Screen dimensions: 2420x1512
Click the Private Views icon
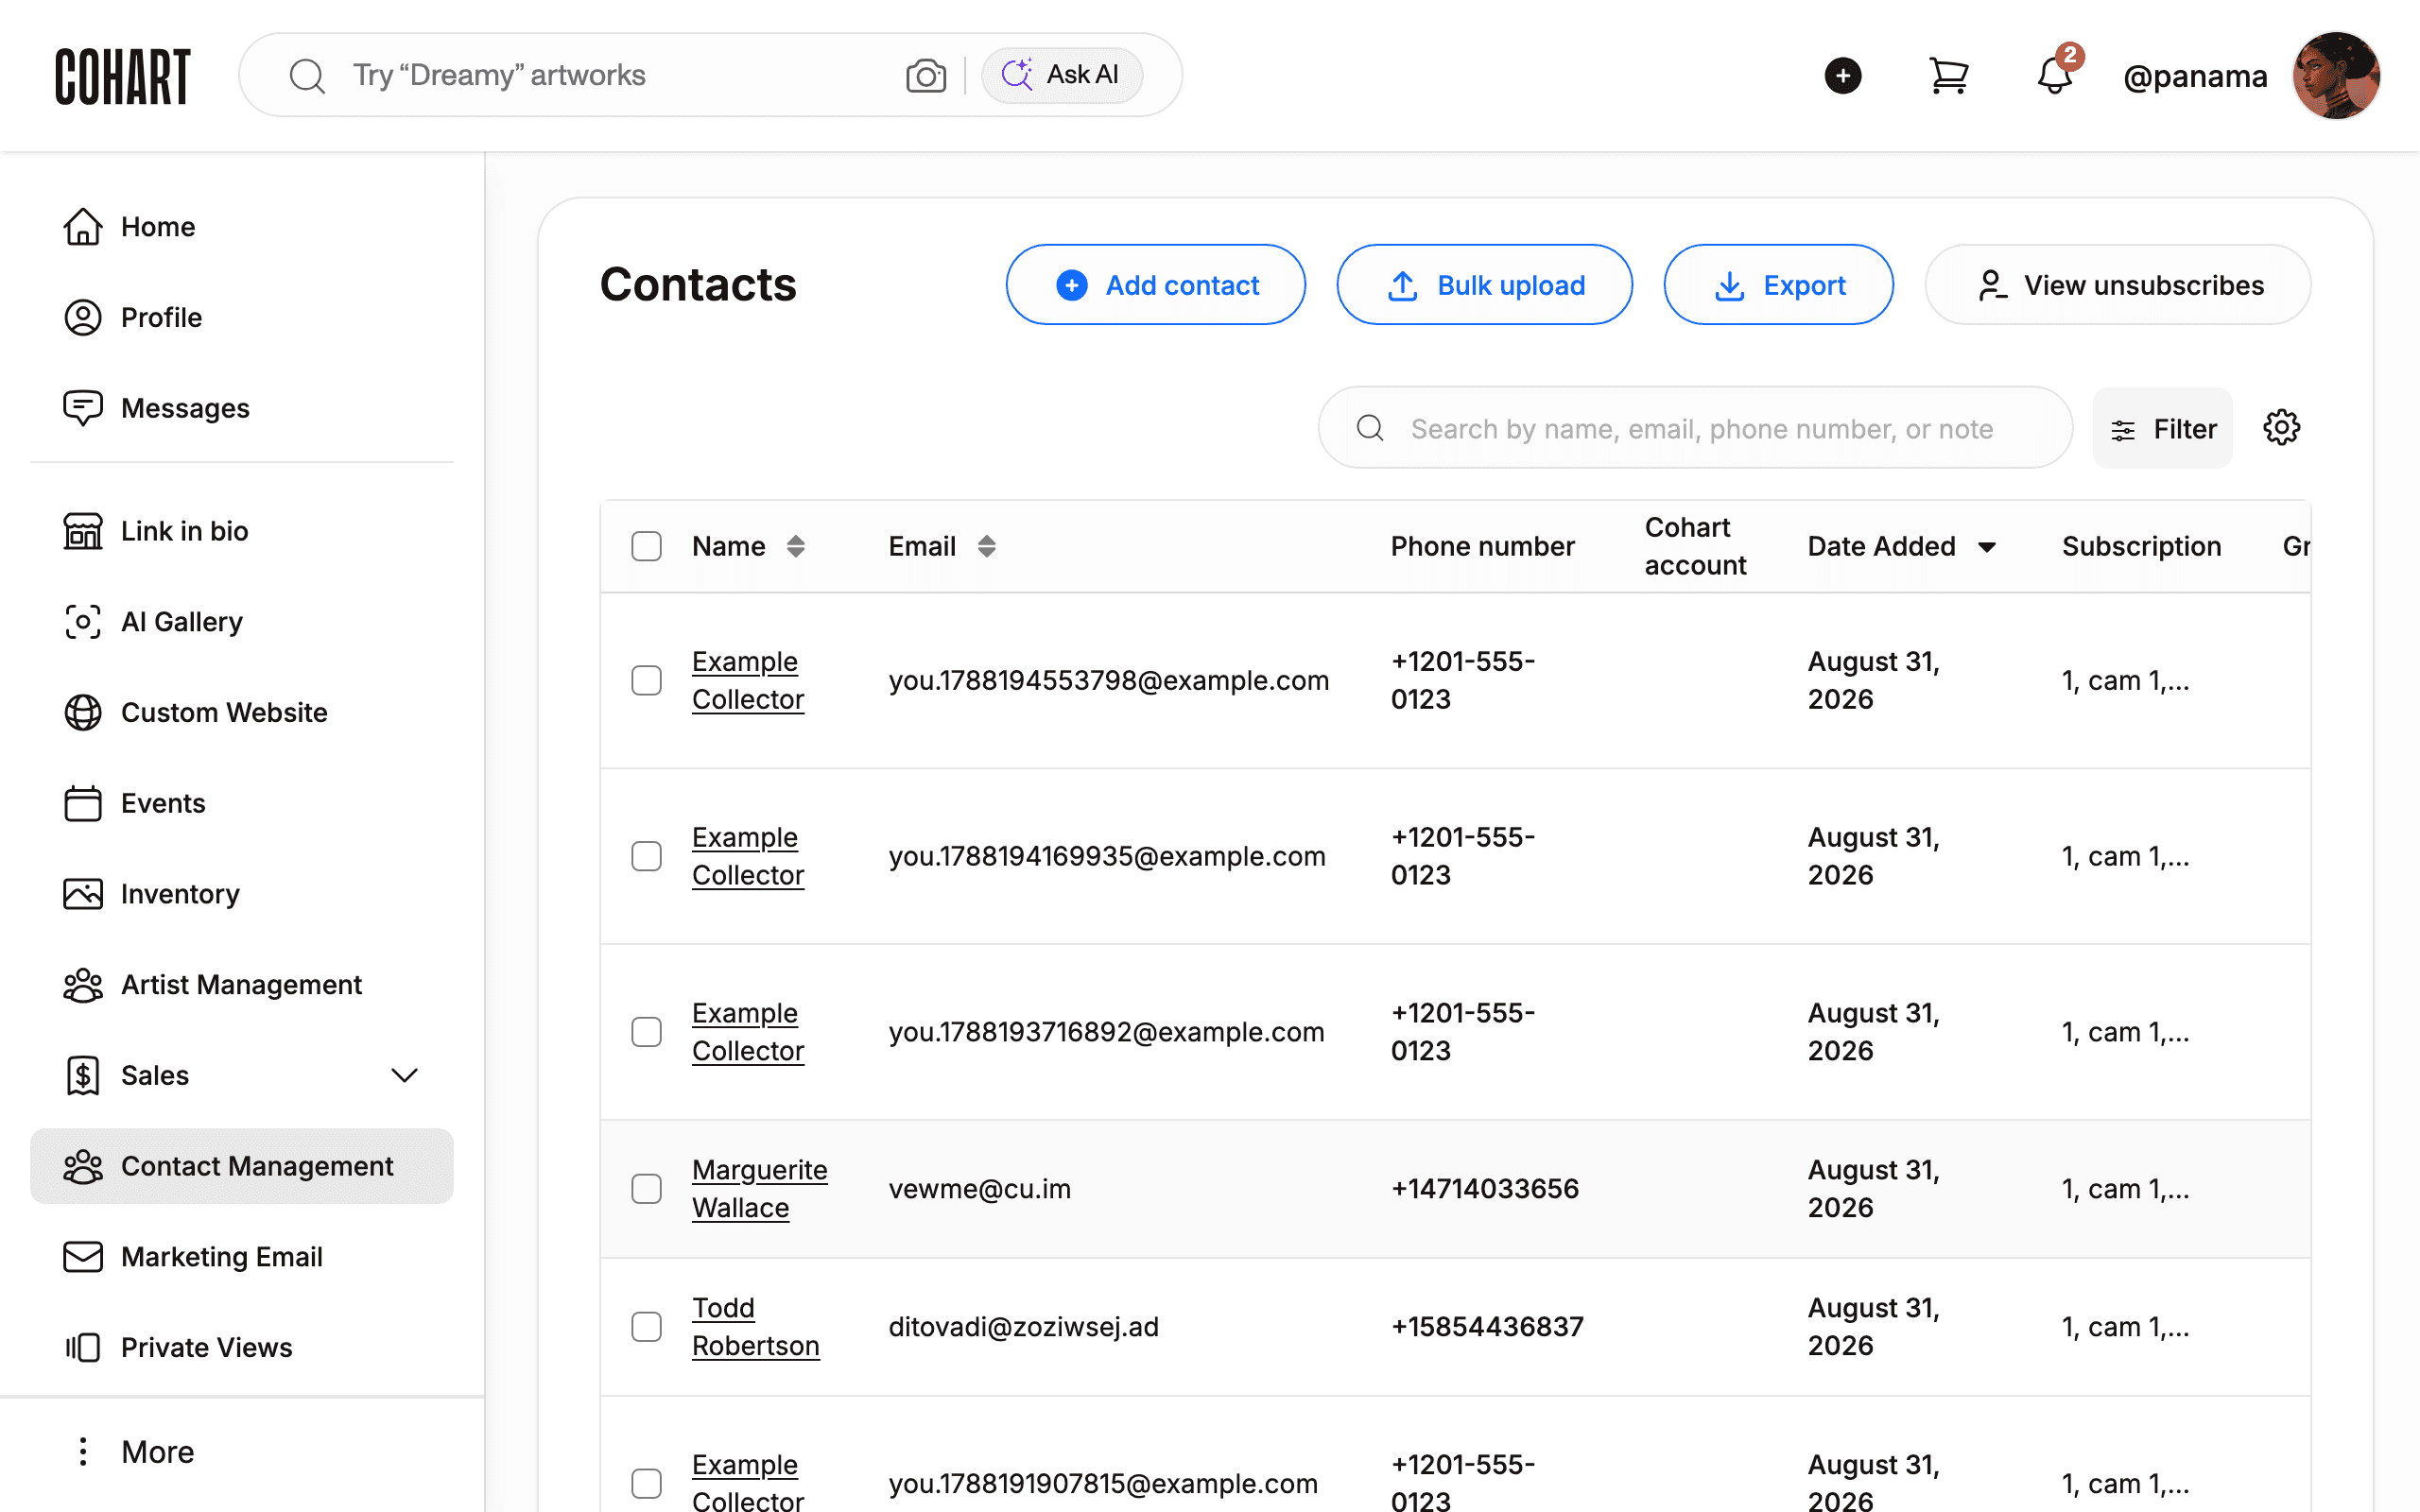tap(83, 1348)
